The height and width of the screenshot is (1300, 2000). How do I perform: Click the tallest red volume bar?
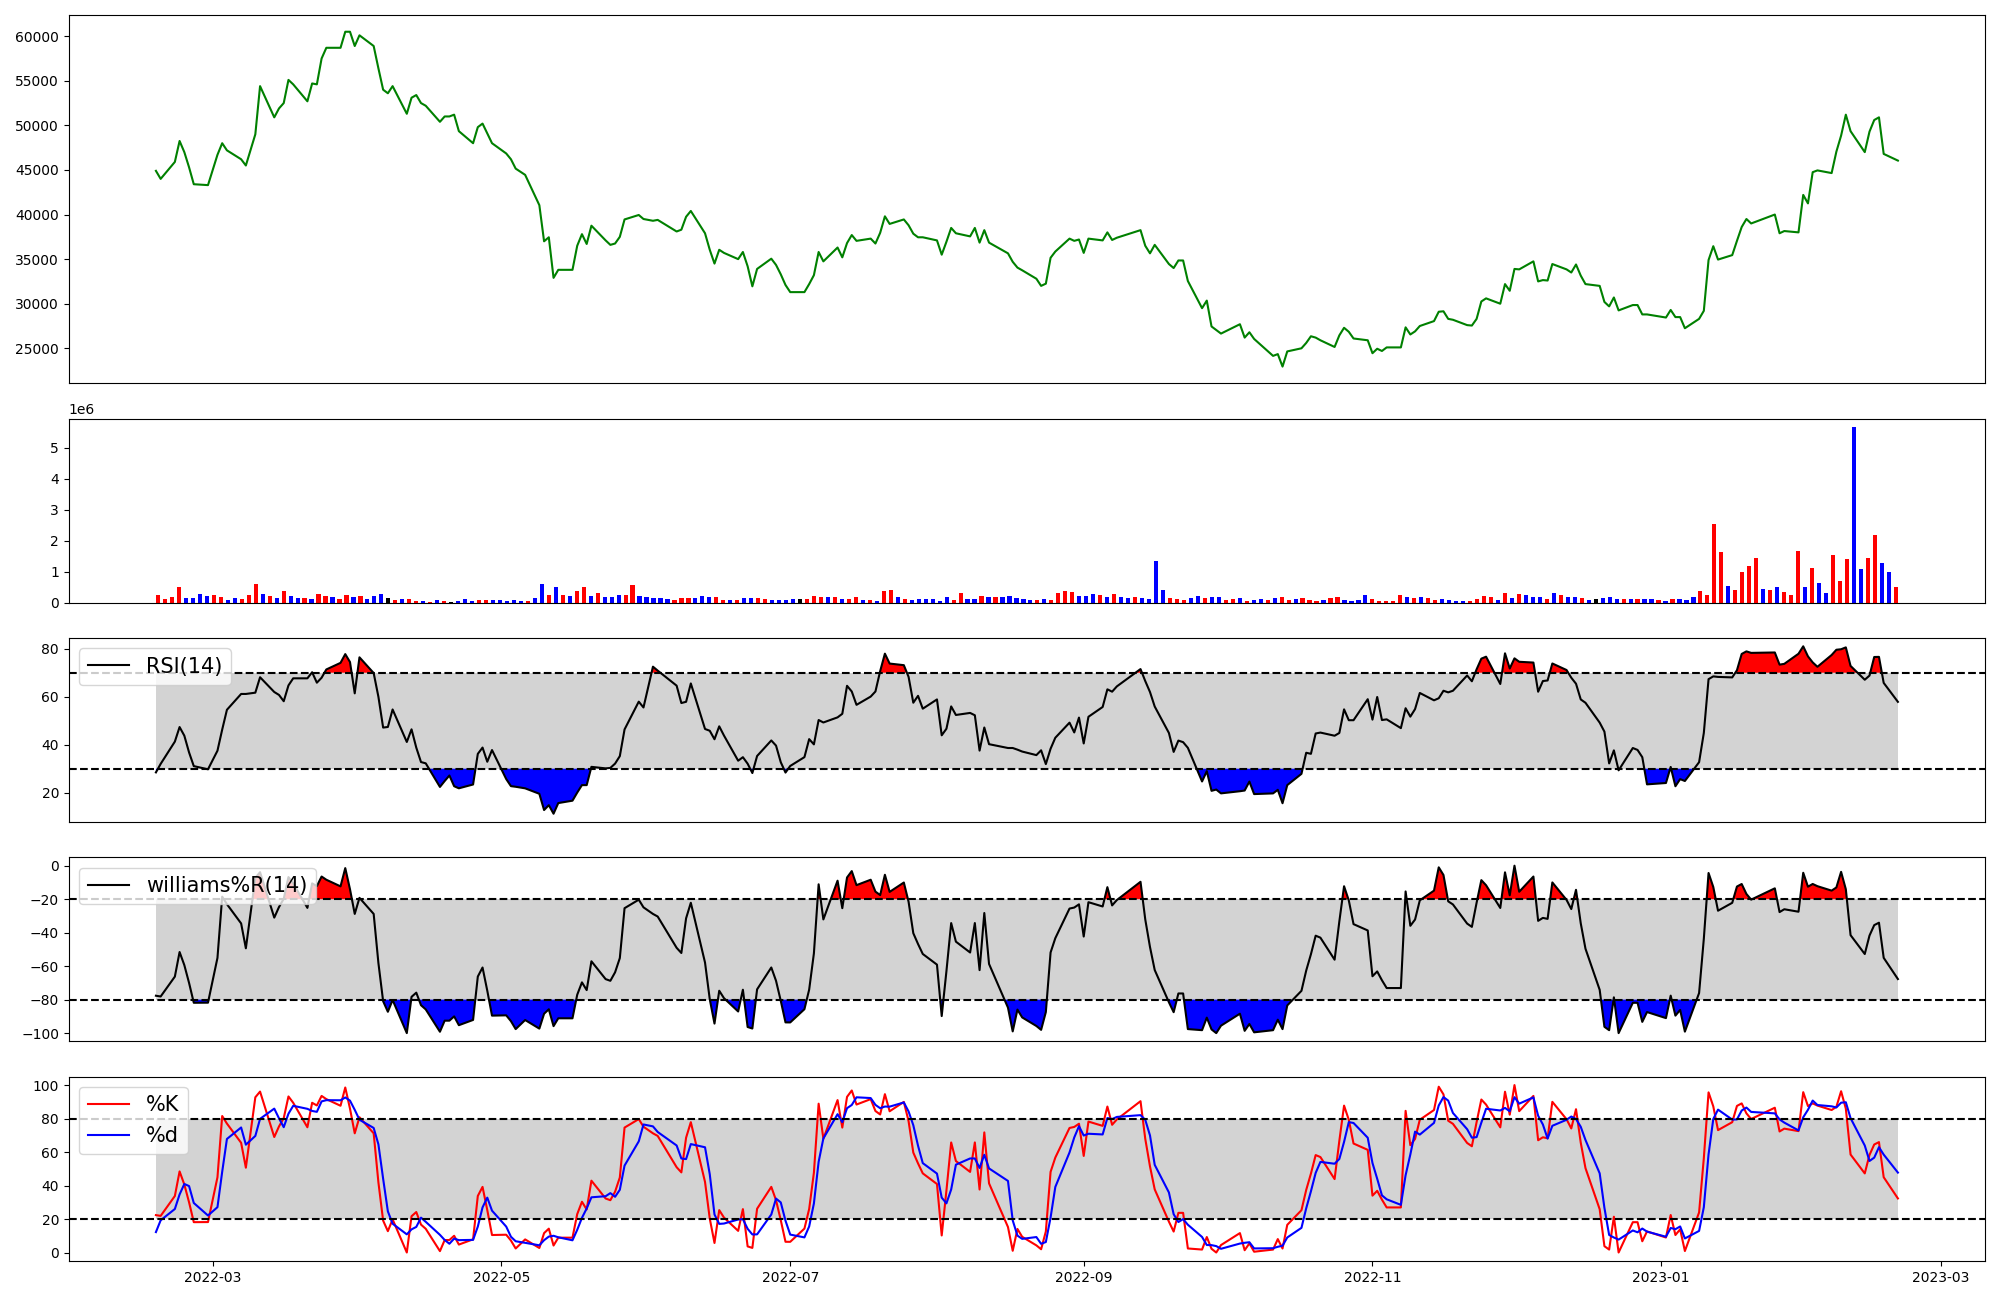tap(1714, 563)
